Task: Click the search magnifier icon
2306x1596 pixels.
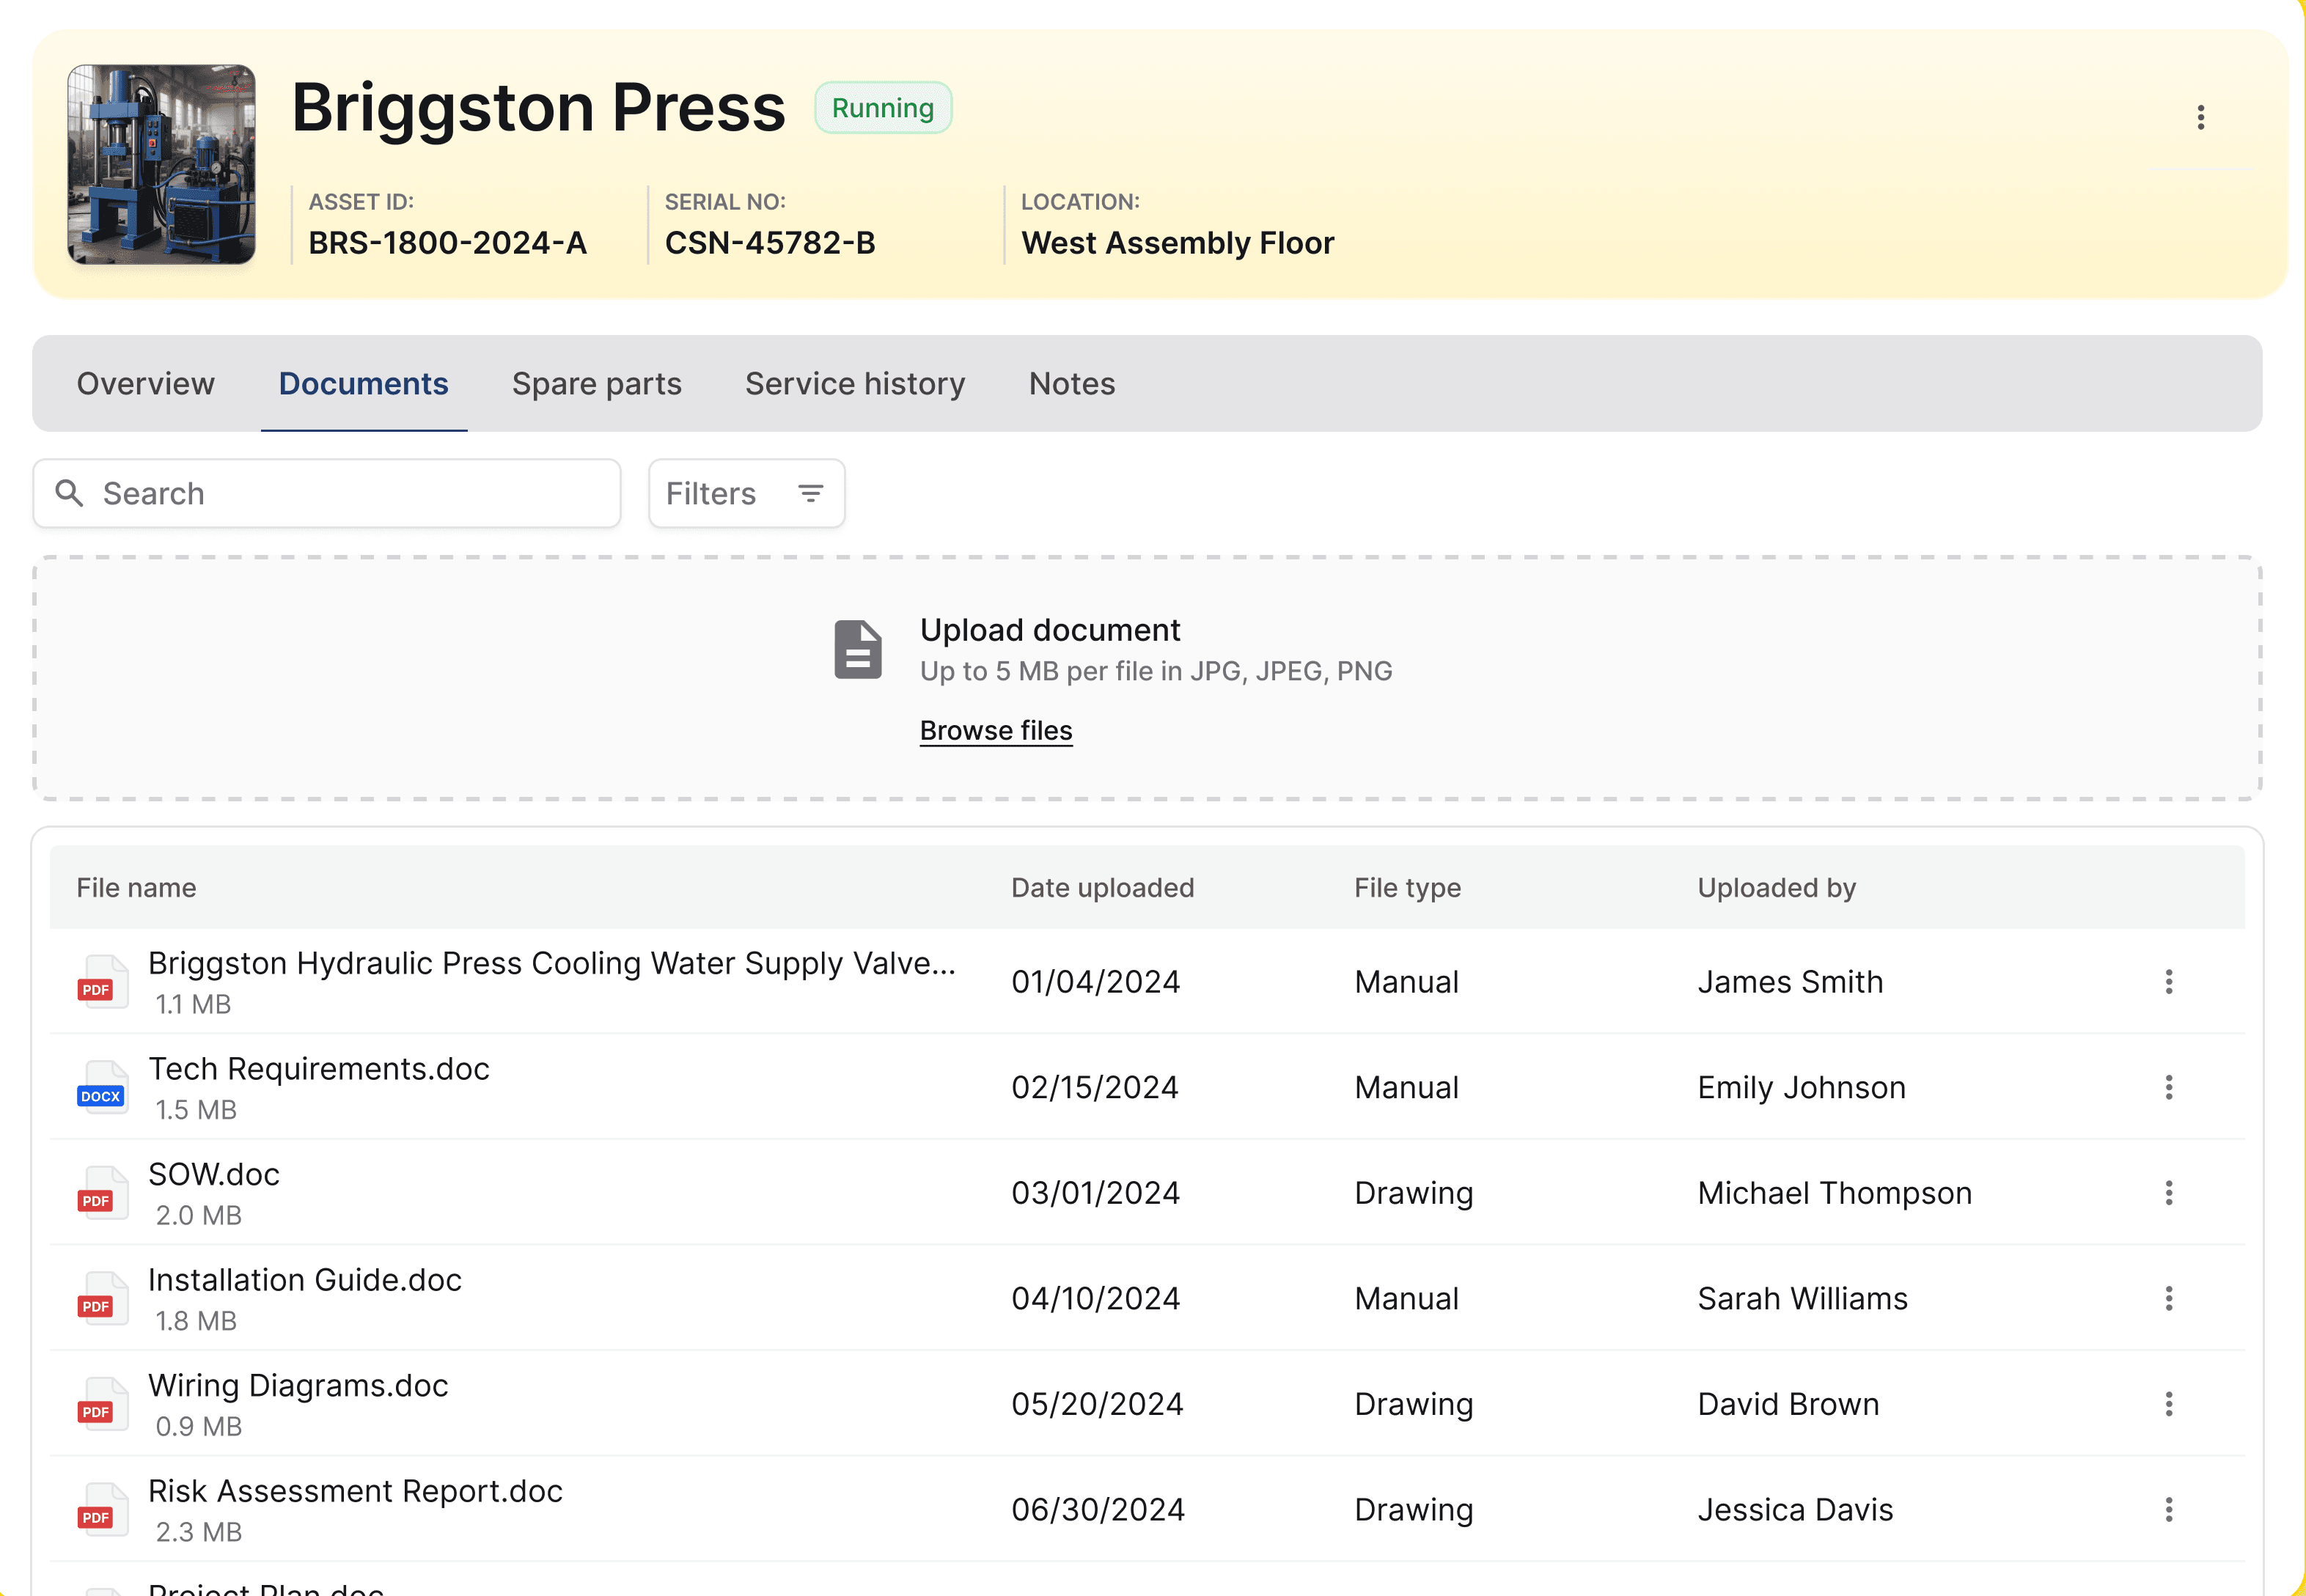Action: (x=69, y=493)
